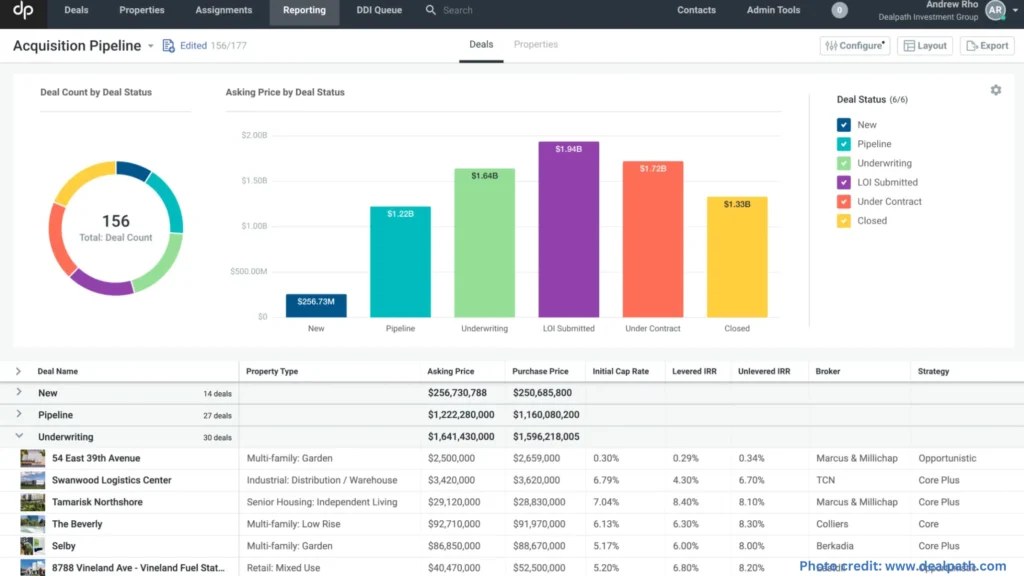Click the Configure button
The height and width of the screenshot is (576, 1024).
[x=854, y=46]
